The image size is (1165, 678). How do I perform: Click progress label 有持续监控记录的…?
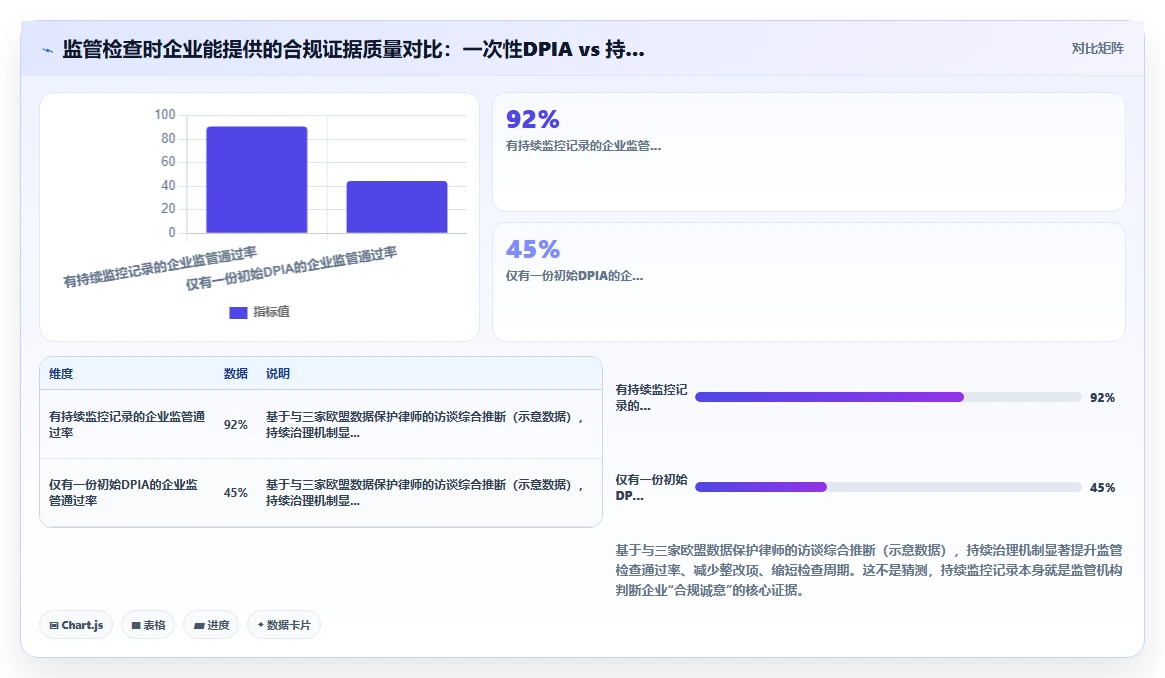coord(652,397)
